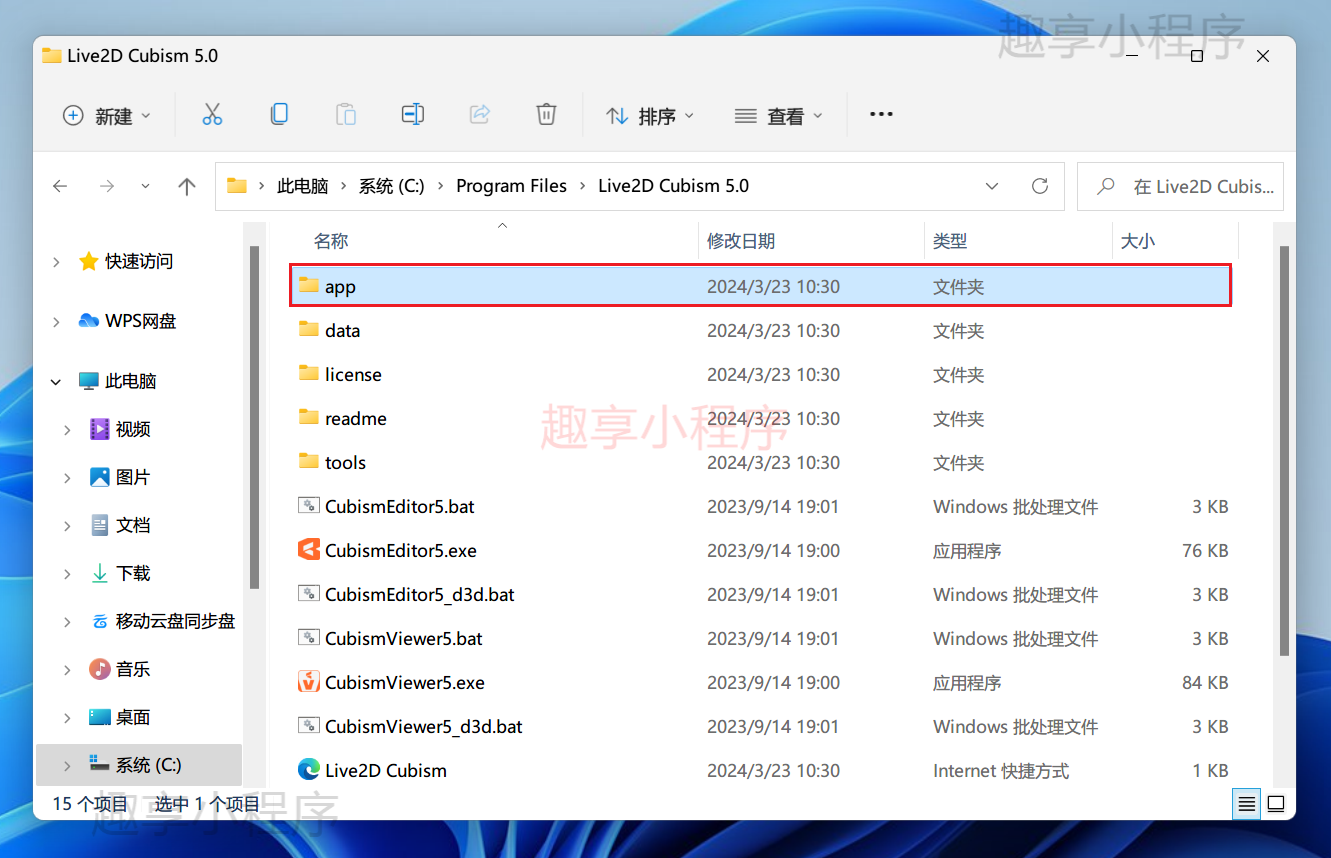
Task: Go forward with the right arrow
Action: 107,186
